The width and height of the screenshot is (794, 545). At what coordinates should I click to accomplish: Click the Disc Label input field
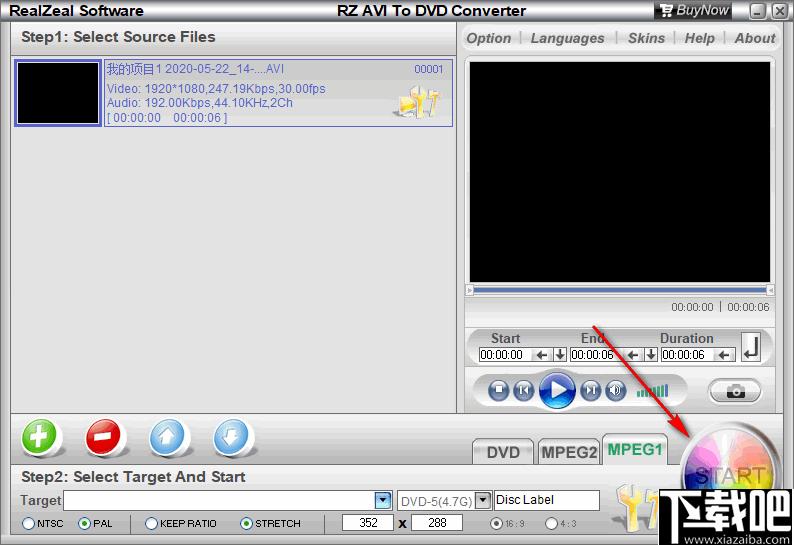coord(547,500)
